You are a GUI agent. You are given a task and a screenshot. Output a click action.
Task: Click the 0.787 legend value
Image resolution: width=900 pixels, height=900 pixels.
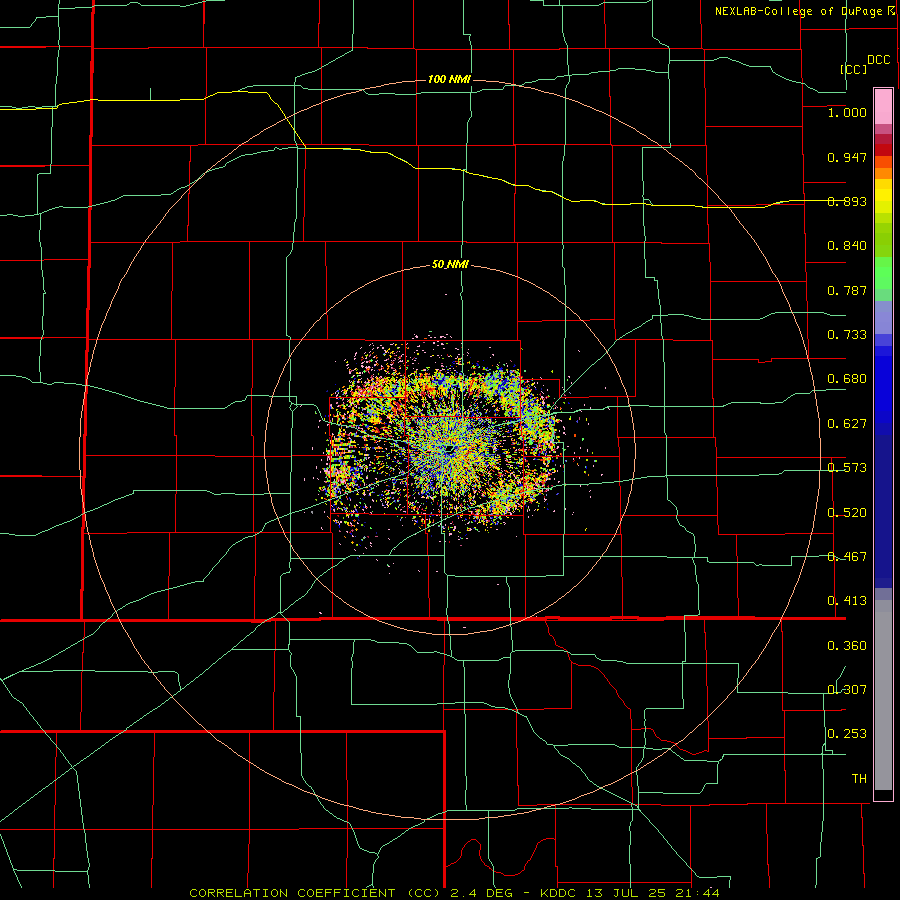point(847,290)
